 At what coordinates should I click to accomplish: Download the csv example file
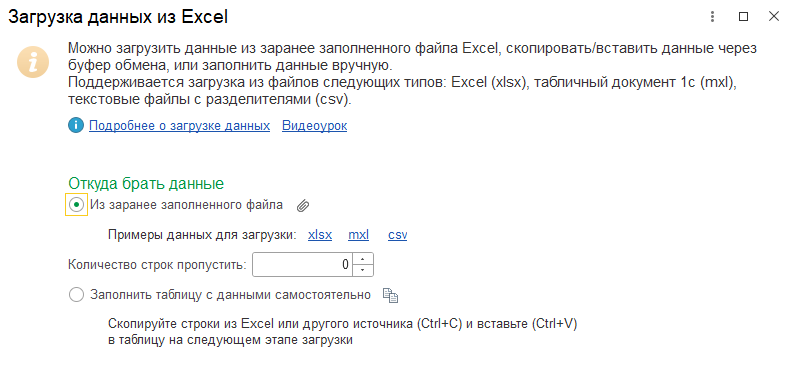398,235
